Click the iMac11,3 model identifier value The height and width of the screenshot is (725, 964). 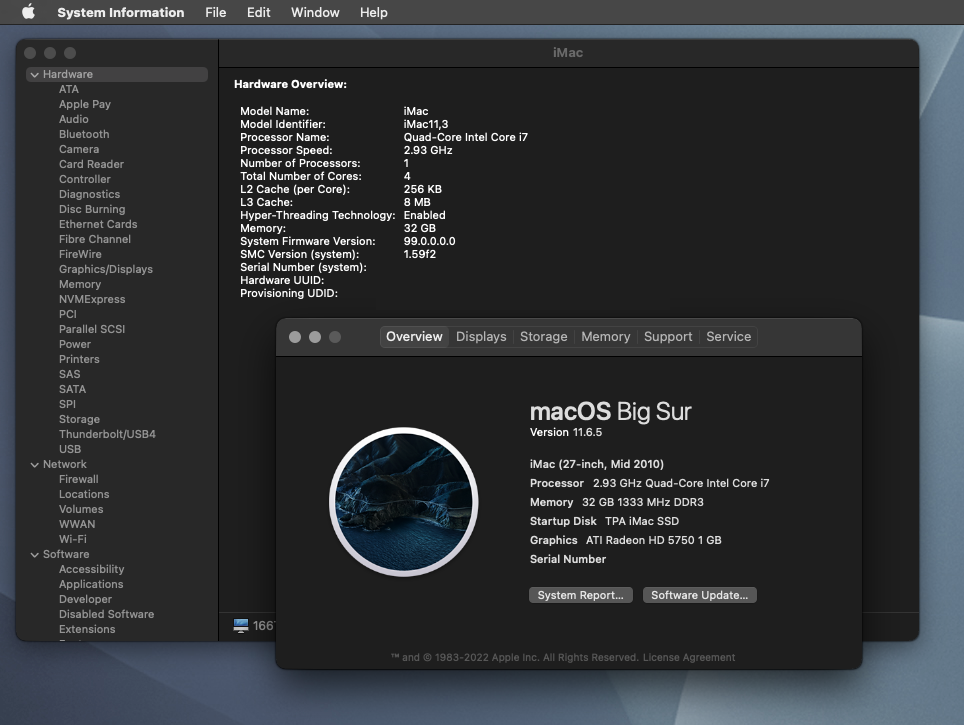coord(425,124)
